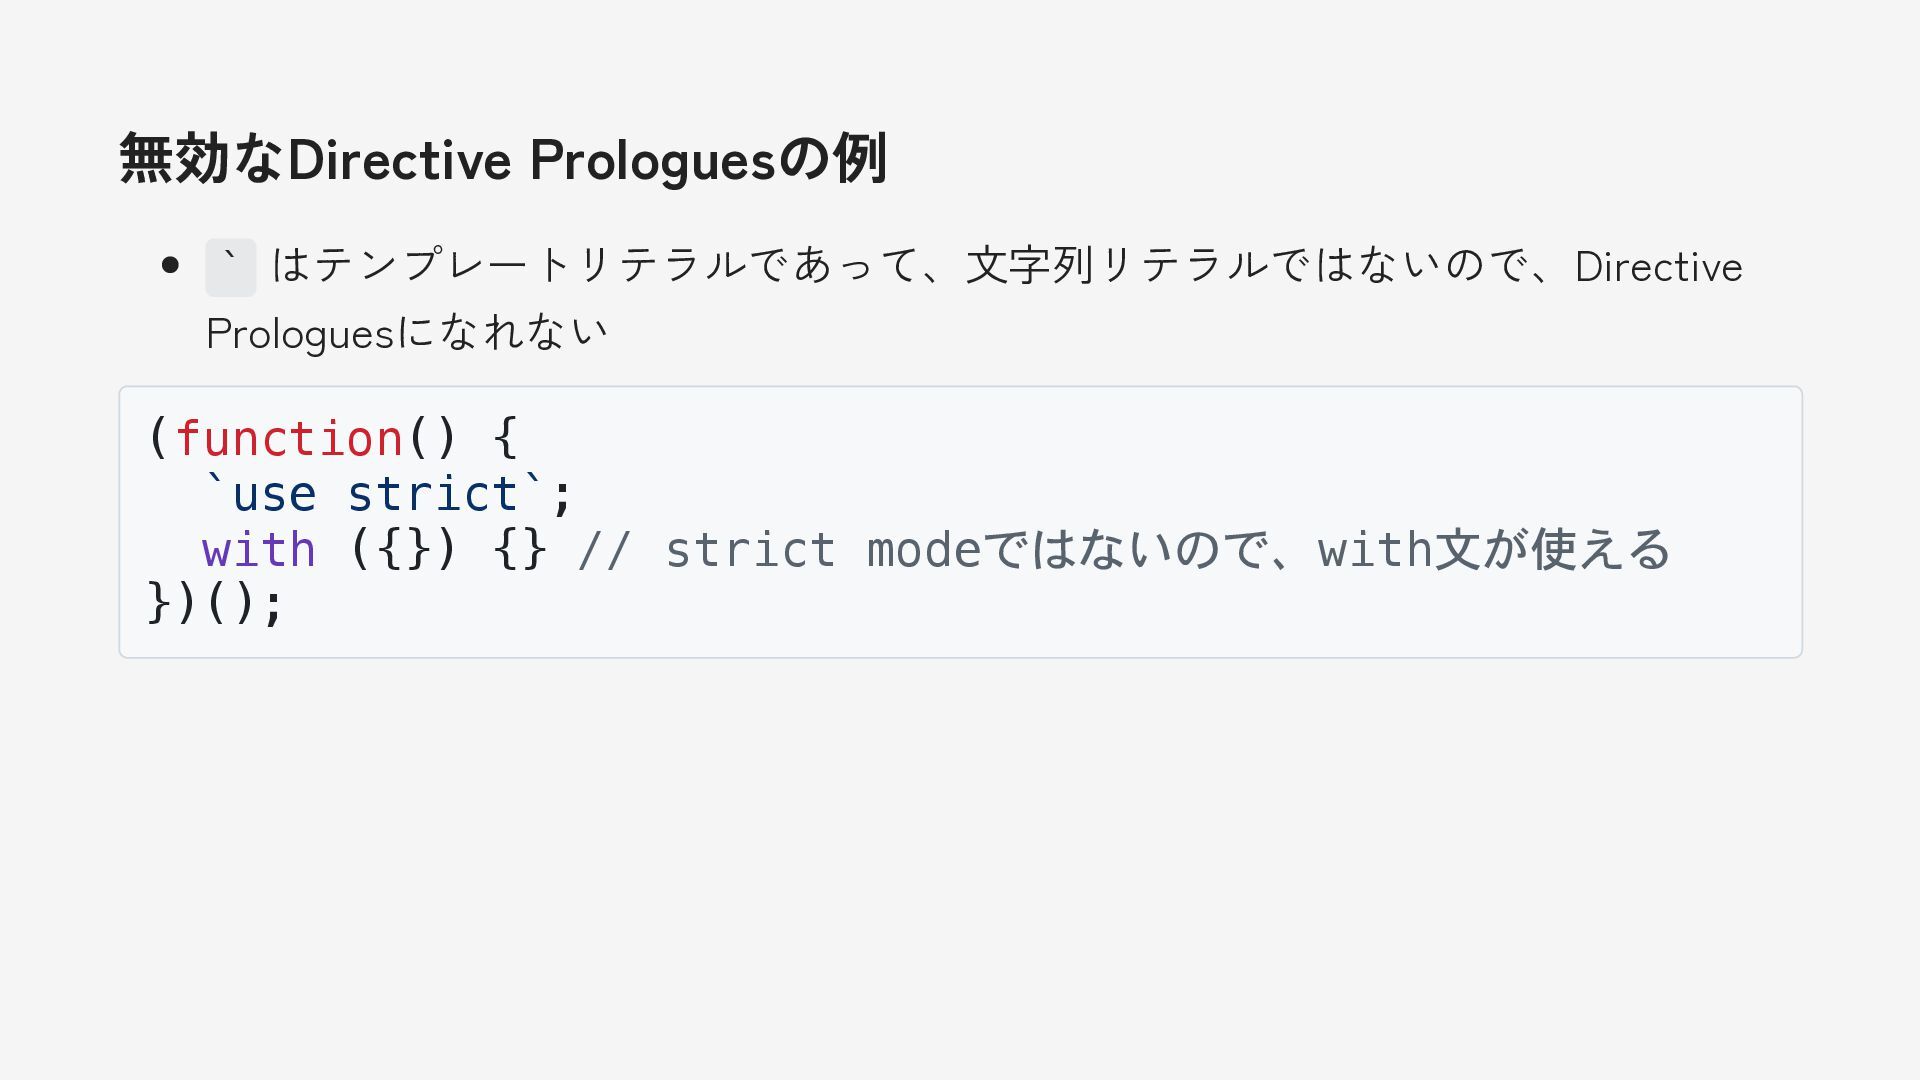
Task: Click the empty {} block before the comment
Action: pyautogui.click(x=520, y=550)
